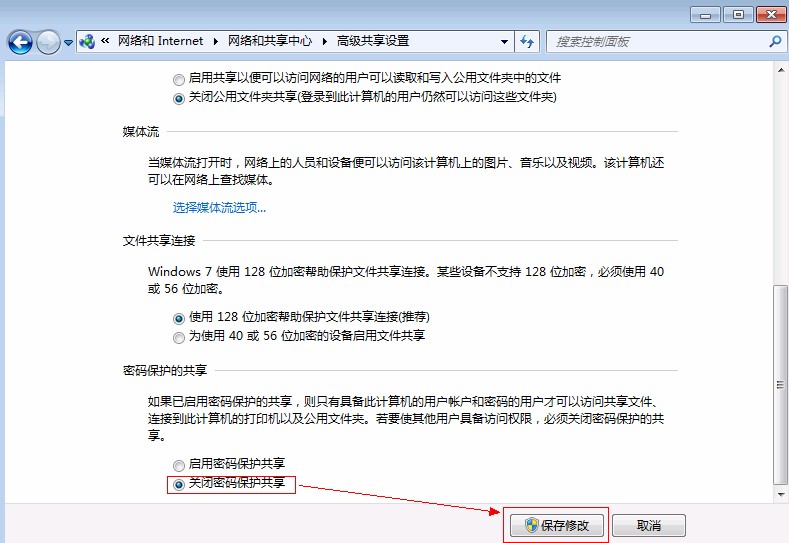Select 关闭密码保护共享 radio option
Screen dimensions: 789x543
pos(179,484)
